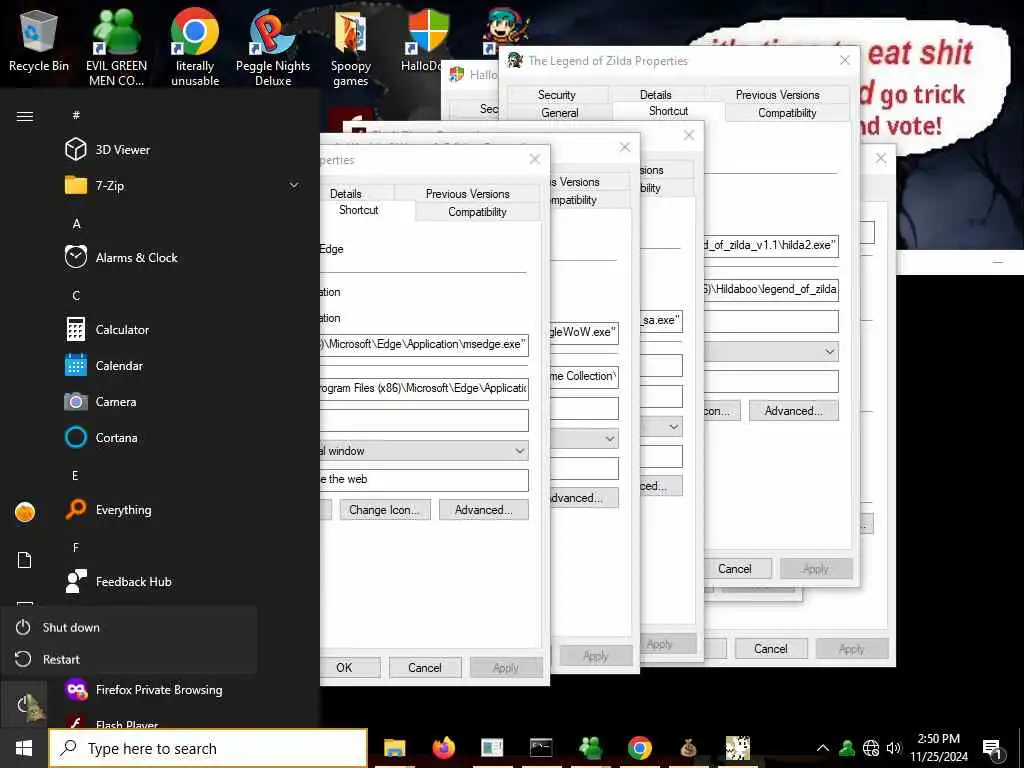Click Cancel in the Edge properties window

click(424, 667)
